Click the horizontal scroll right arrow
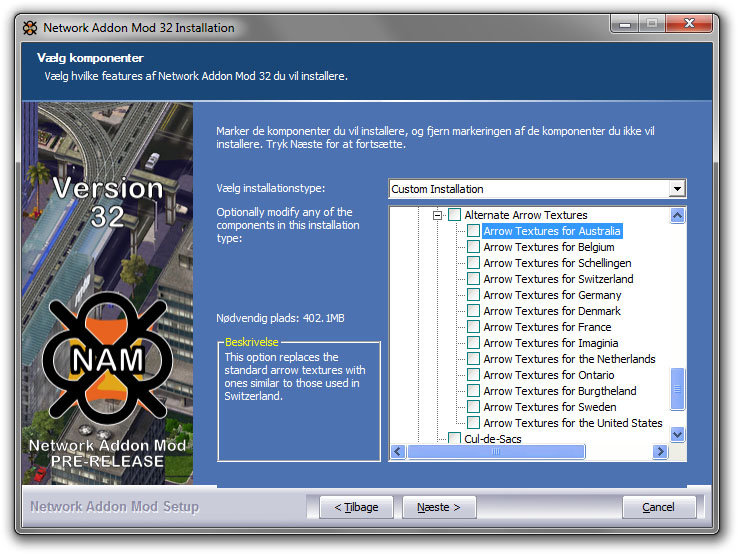738x554 pixels. pos(660,451)
